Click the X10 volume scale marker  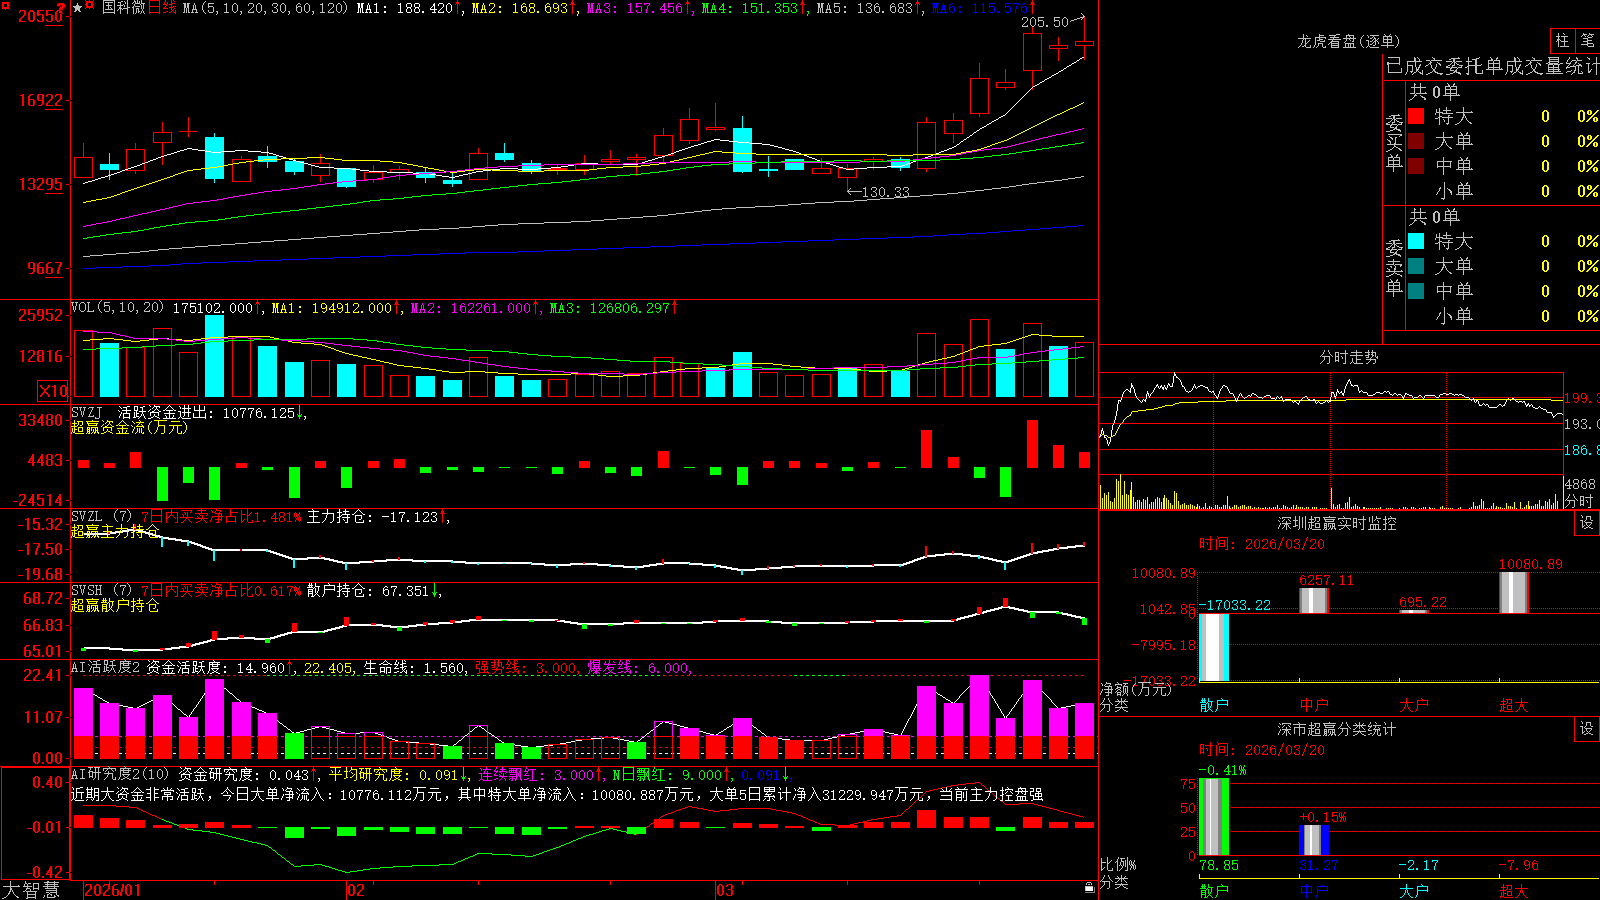53,391
